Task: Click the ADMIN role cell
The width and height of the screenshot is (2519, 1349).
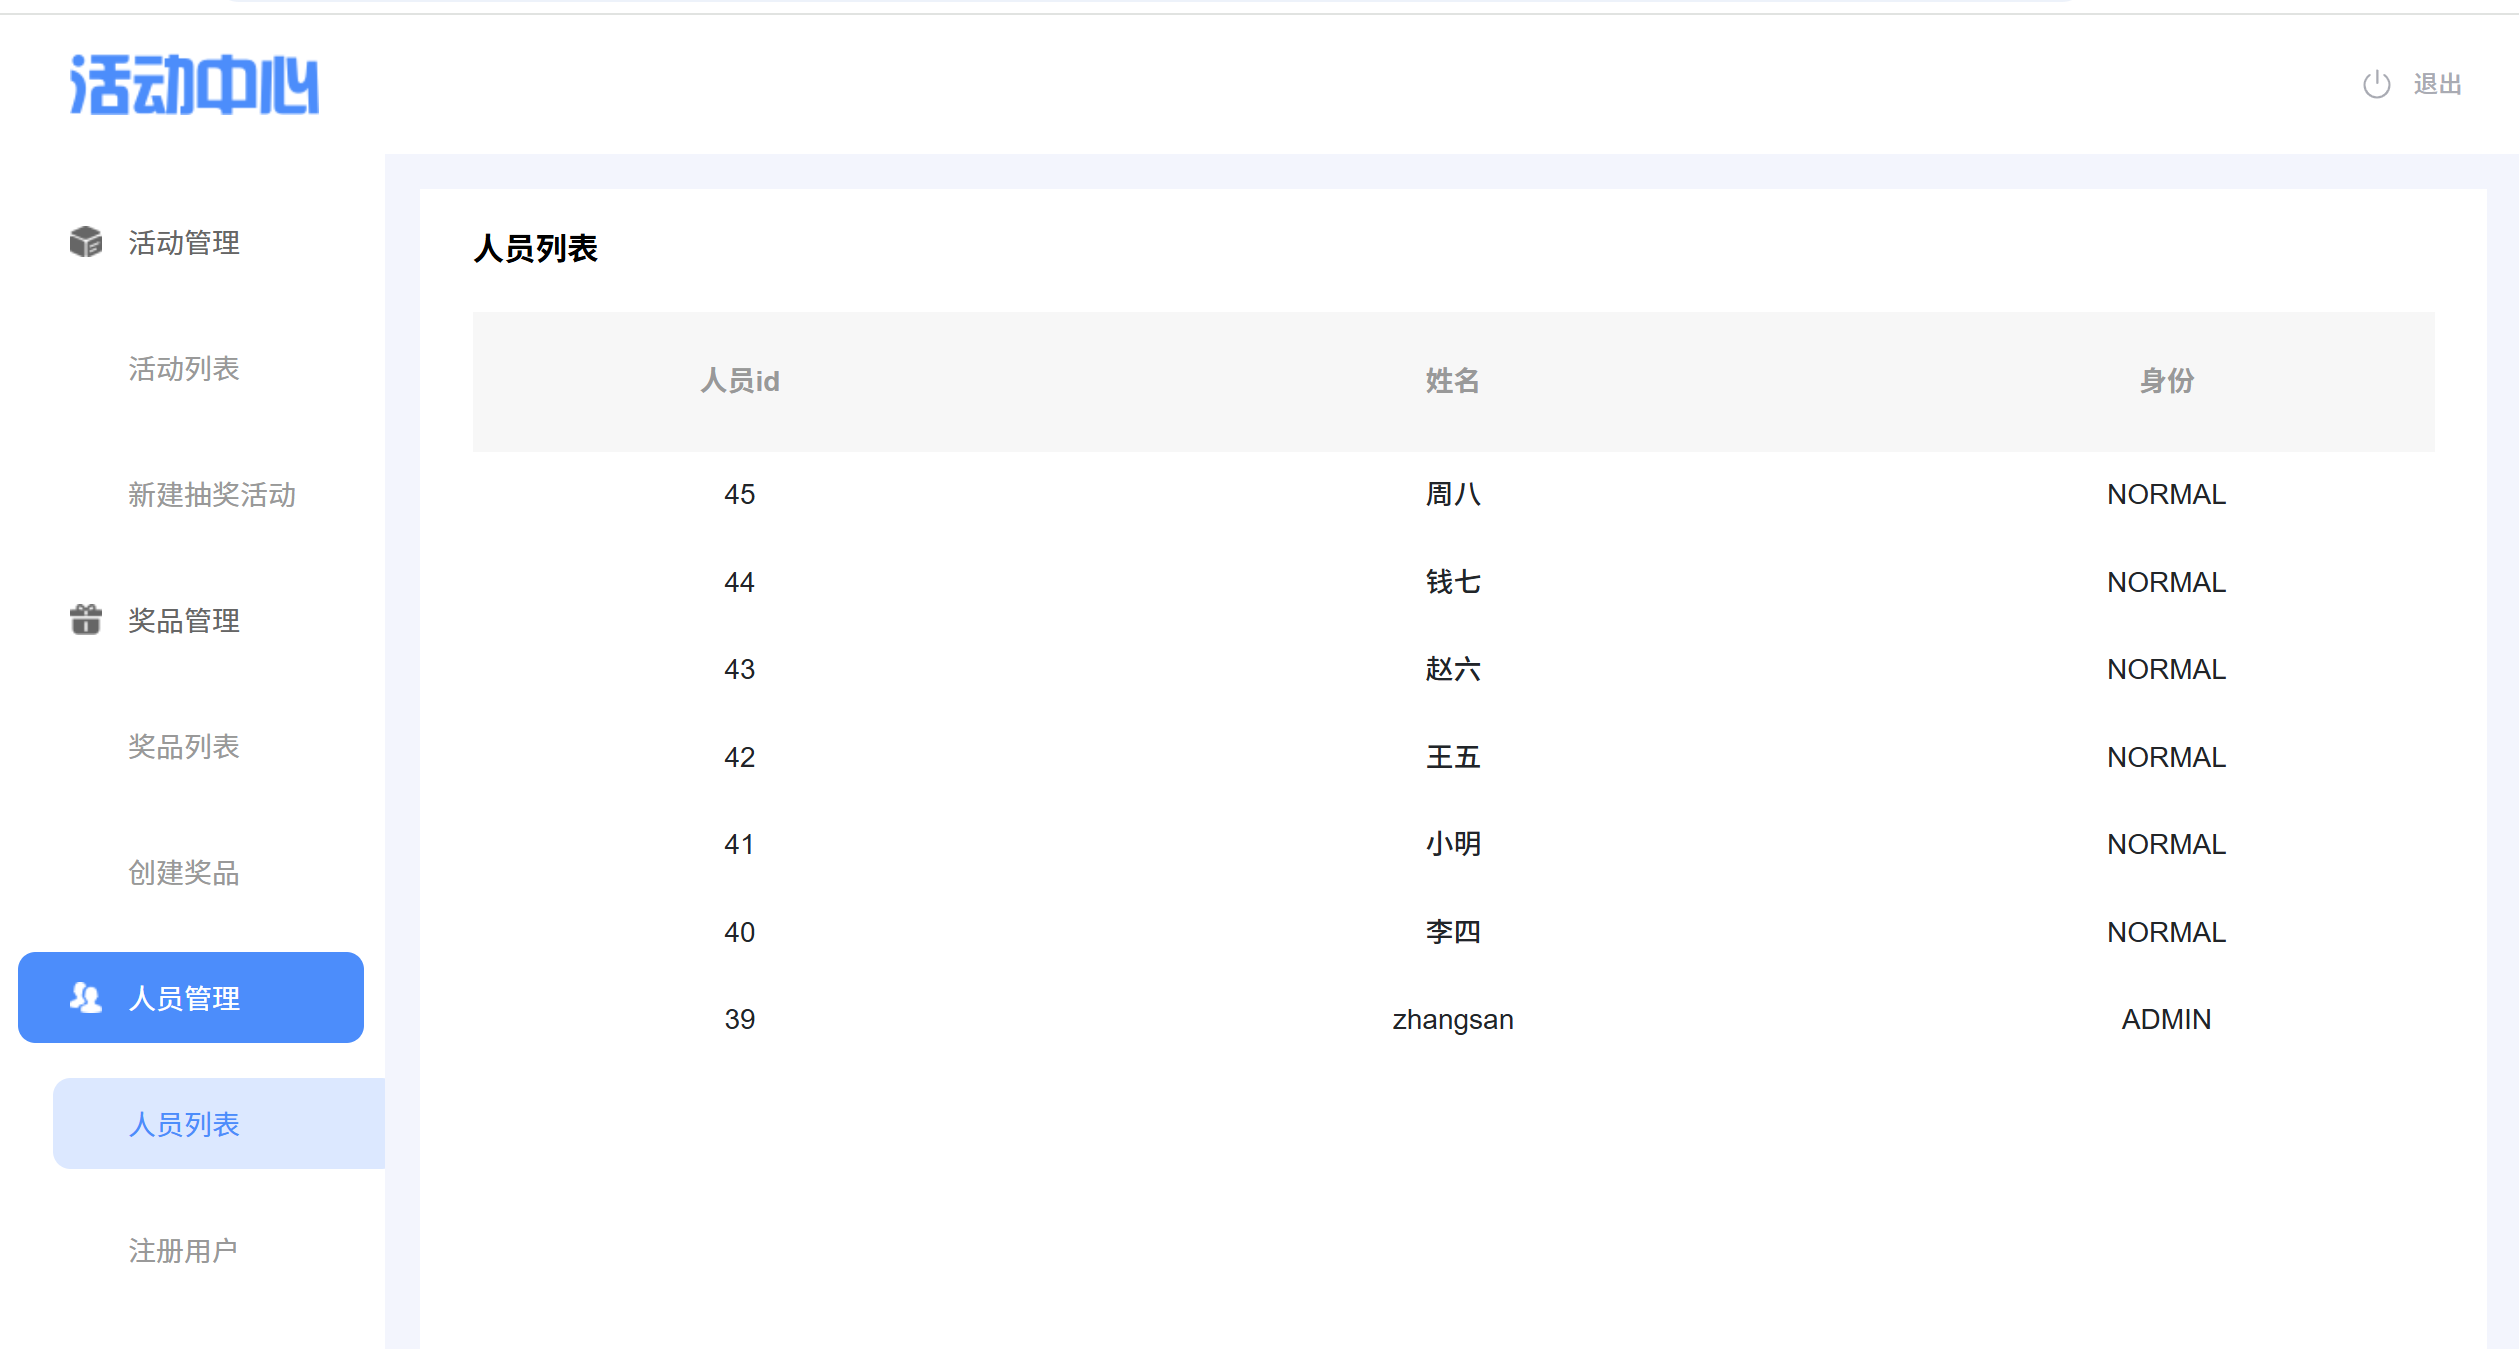Action: [2166, 1019]
